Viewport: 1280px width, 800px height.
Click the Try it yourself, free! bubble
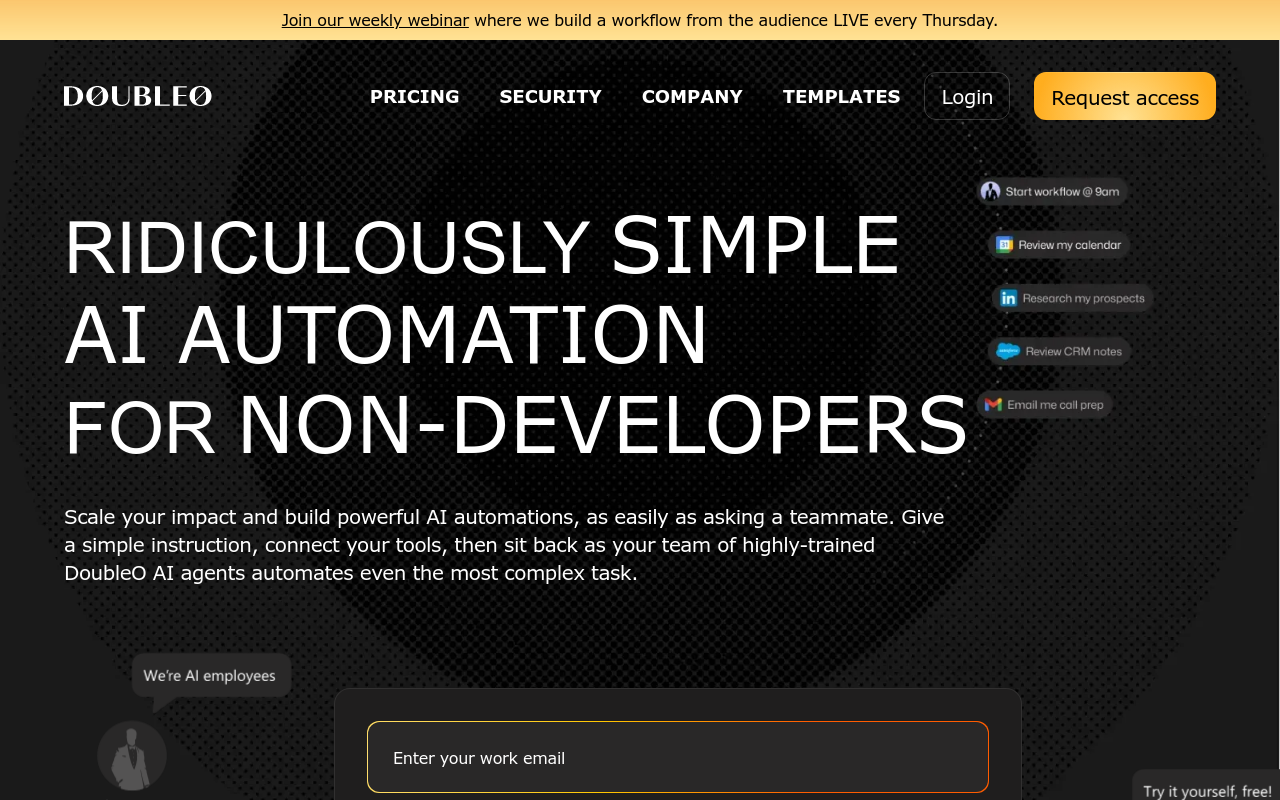tap(1207, 786)
